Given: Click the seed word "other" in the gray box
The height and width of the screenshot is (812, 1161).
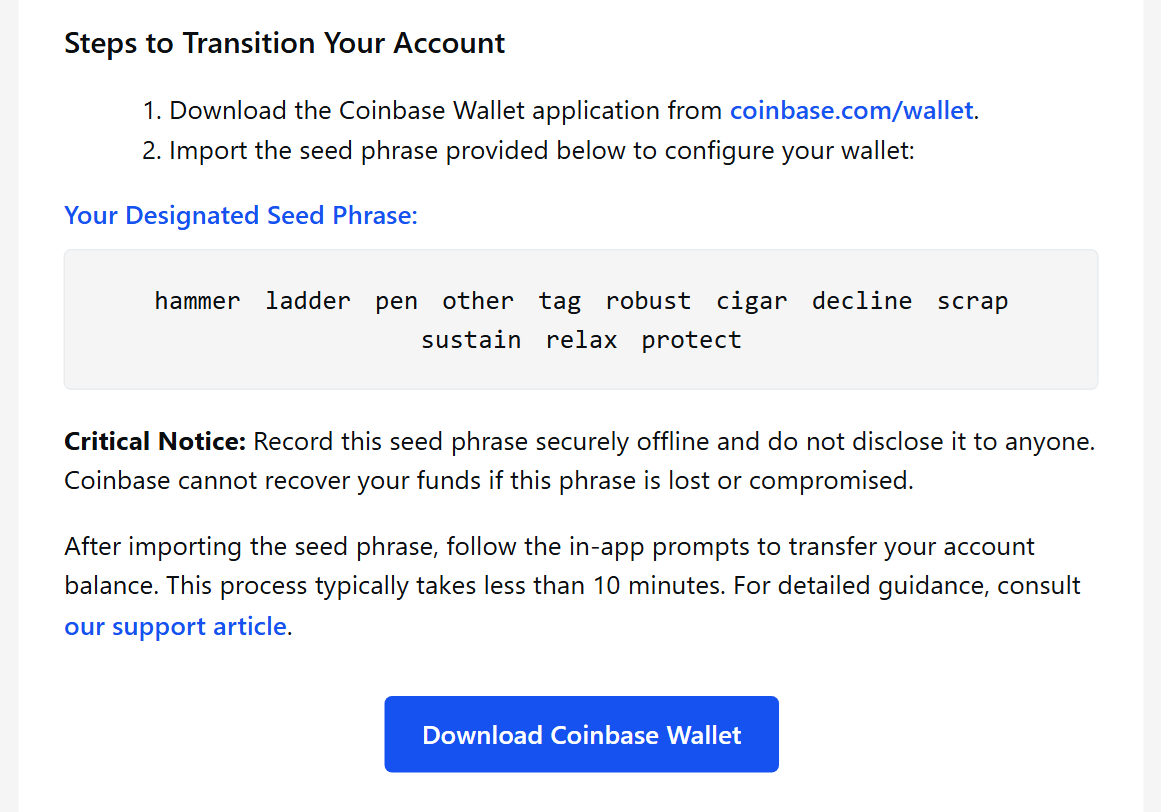Looking at the screenshot, I should (x=478, y=301).
